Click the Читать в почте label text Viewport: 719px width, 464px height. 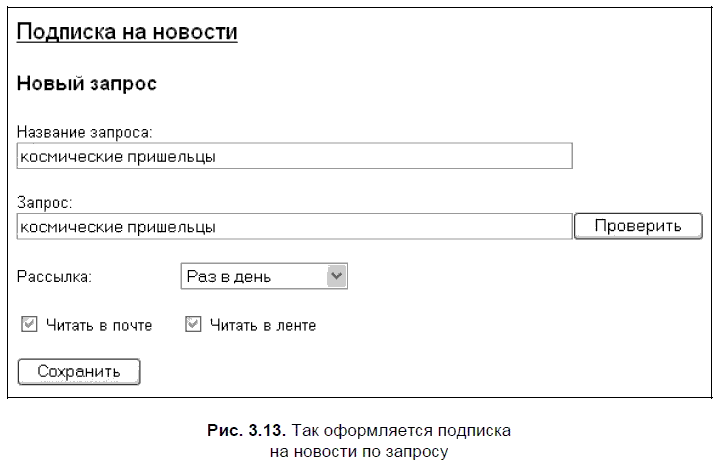[x=99, y=325]
